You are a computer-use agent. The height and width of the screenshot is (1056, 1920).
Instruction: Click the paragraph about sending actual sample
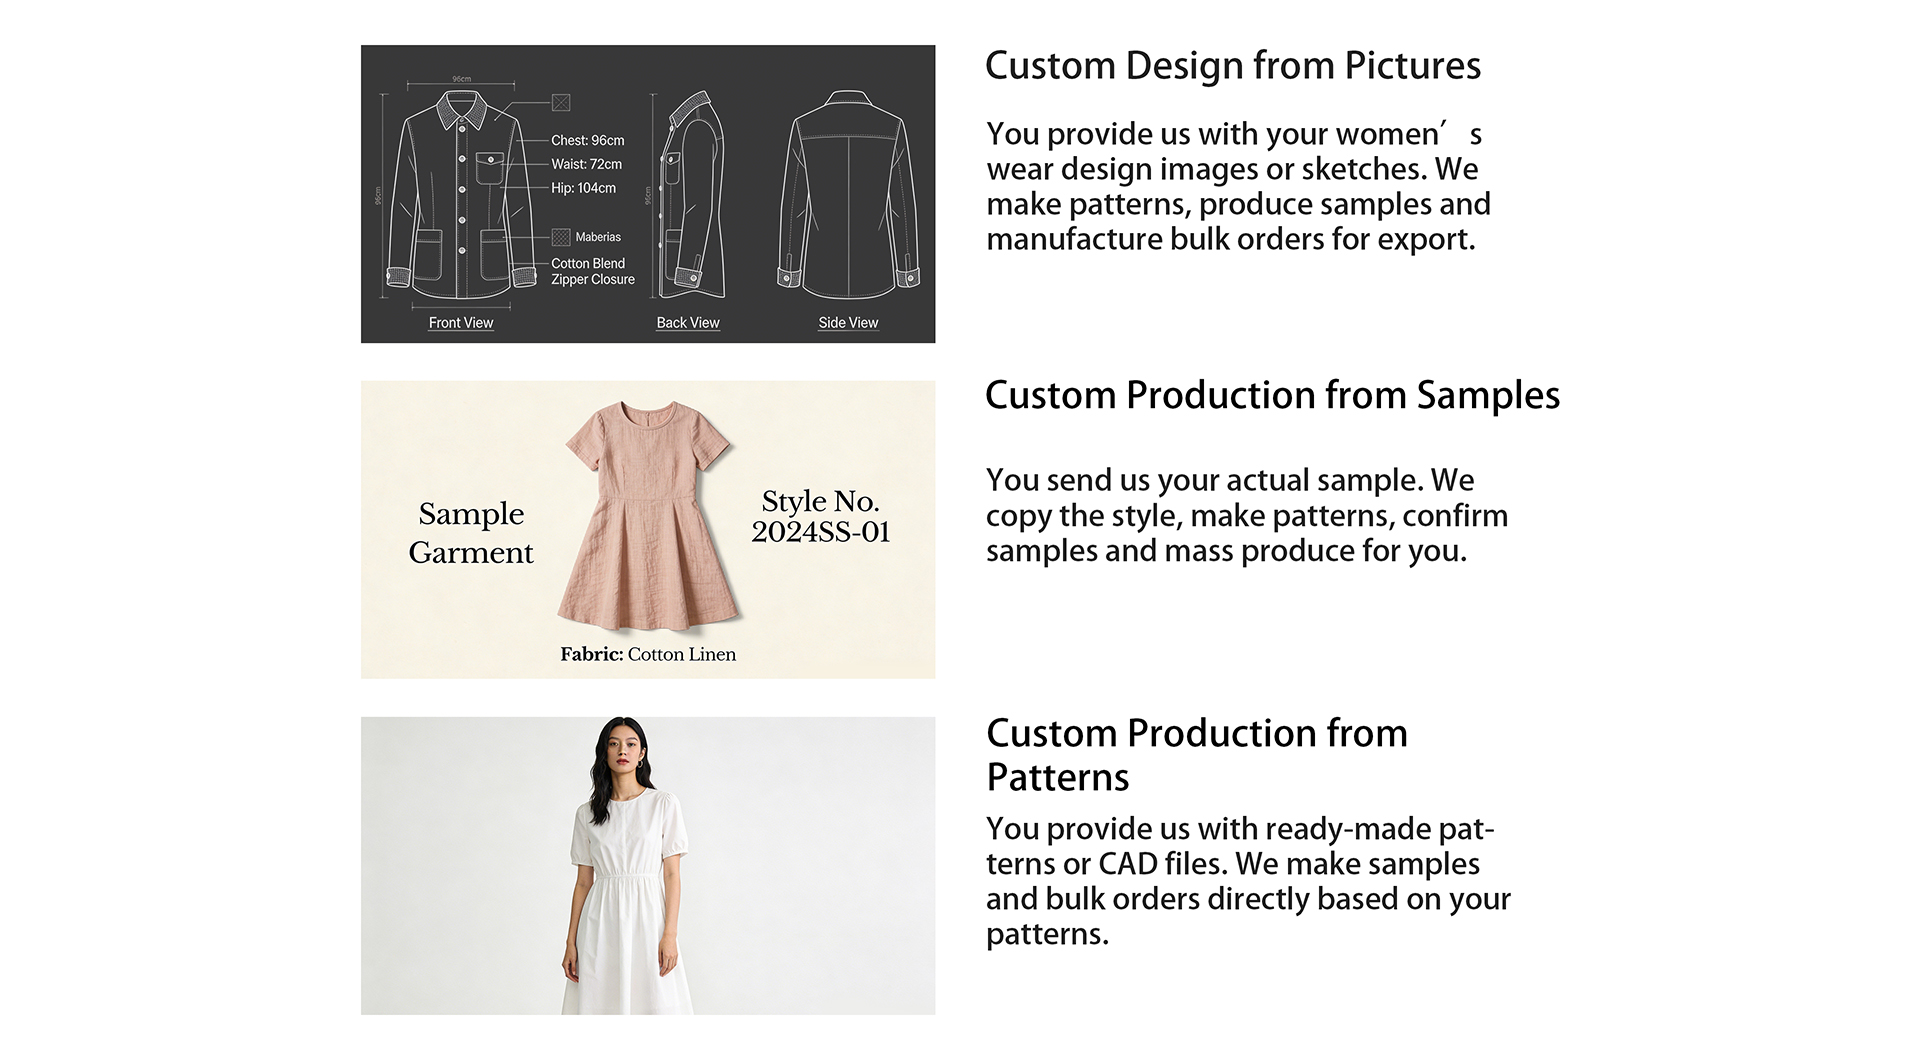[x=1247, y=515]
